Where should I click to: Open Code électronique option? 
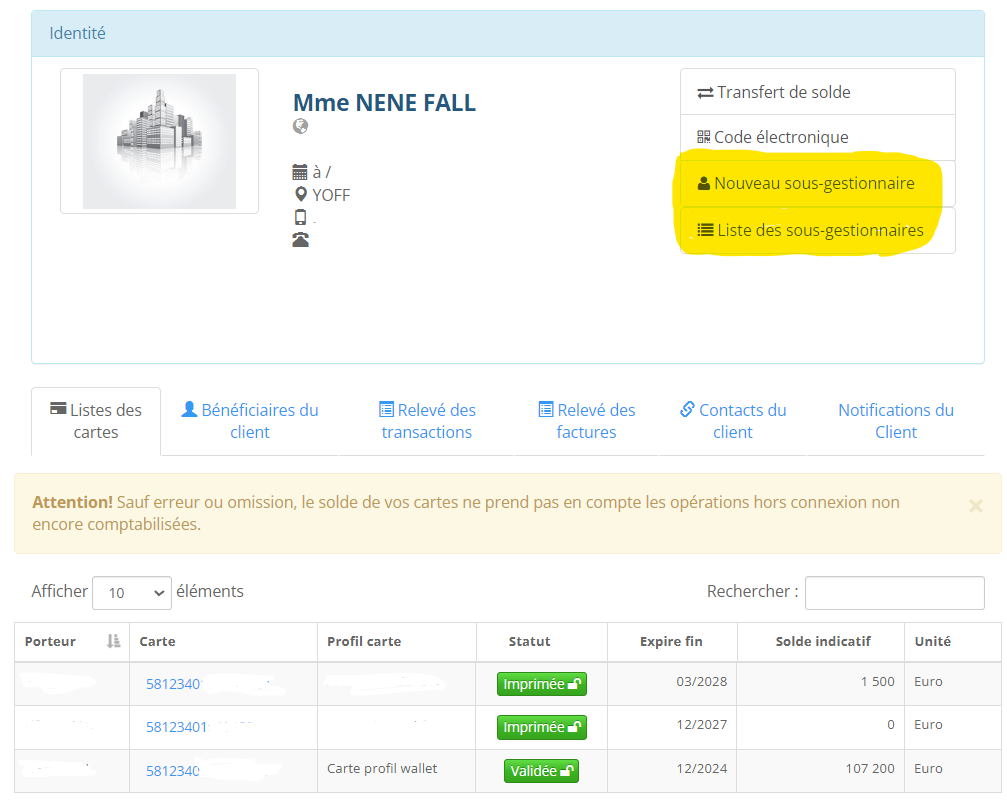point(817,137)
